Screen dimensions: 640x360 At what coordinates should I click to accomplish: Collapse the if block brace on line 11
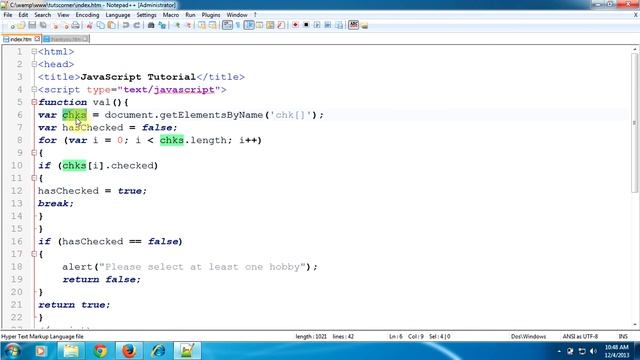click(x=34, y=178)
